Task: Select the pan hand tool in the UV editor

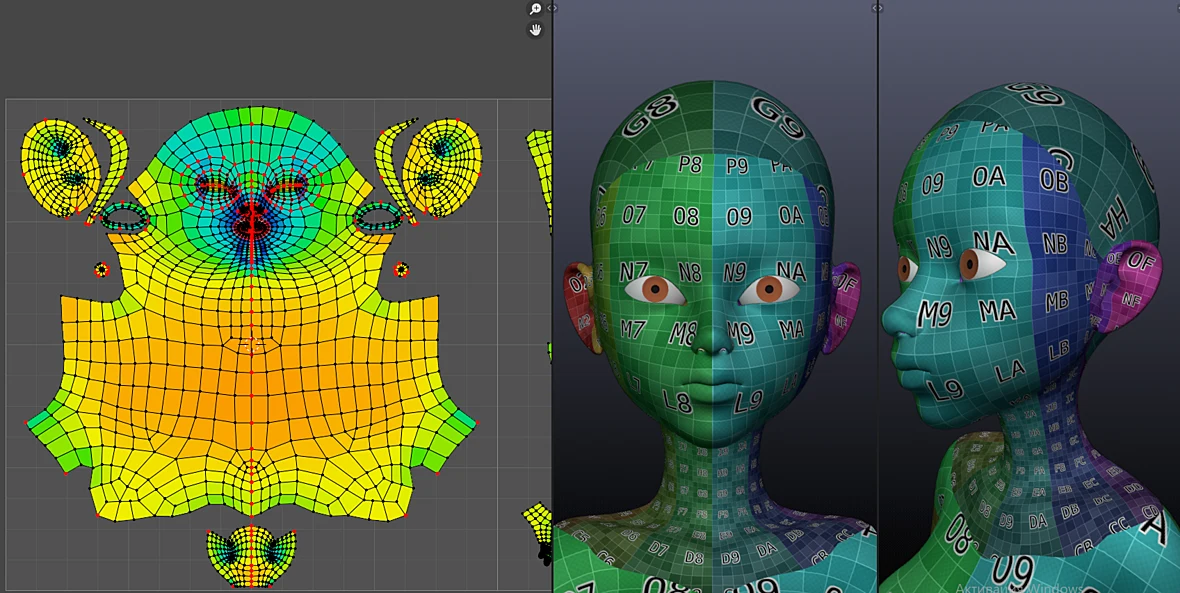Action: (x=535, y=30)
